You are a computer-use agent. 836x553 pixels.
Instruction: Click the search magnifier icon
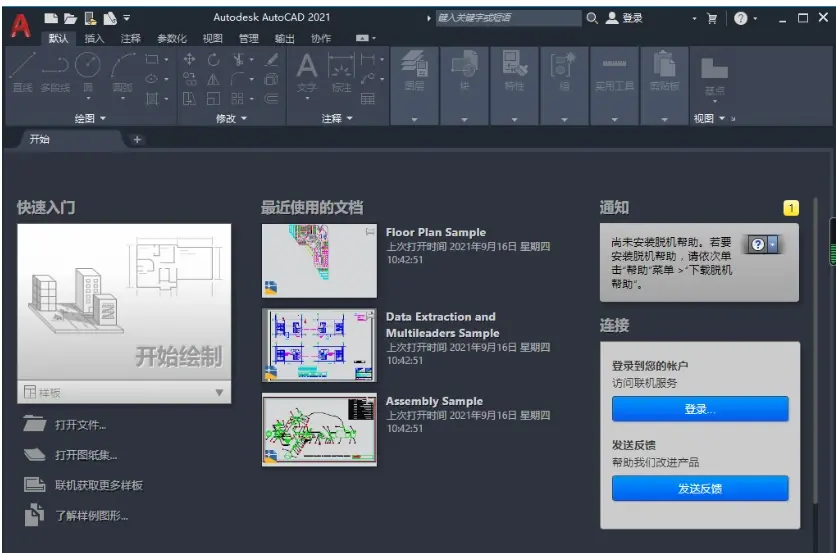coord(592,18)
